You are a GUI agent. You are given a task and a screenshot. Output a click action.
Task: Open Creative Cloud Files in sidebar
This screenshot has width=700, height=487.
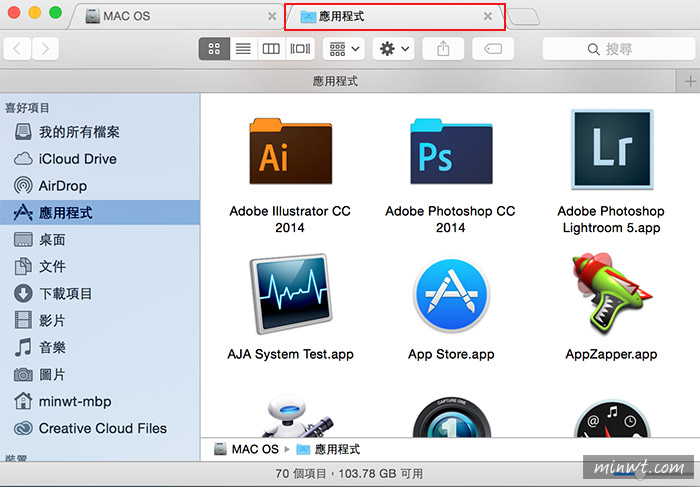[100, 428]
